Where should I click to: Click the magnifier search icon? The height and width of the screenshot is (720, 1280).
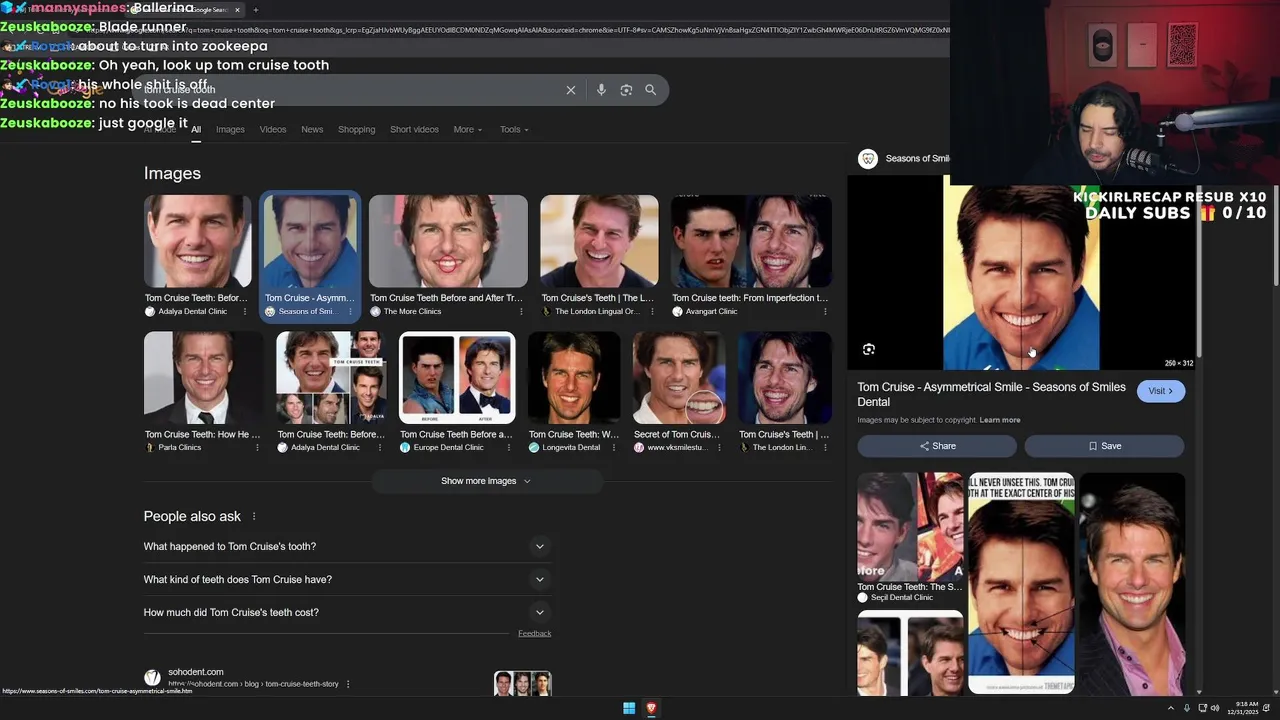coord(650,90)
